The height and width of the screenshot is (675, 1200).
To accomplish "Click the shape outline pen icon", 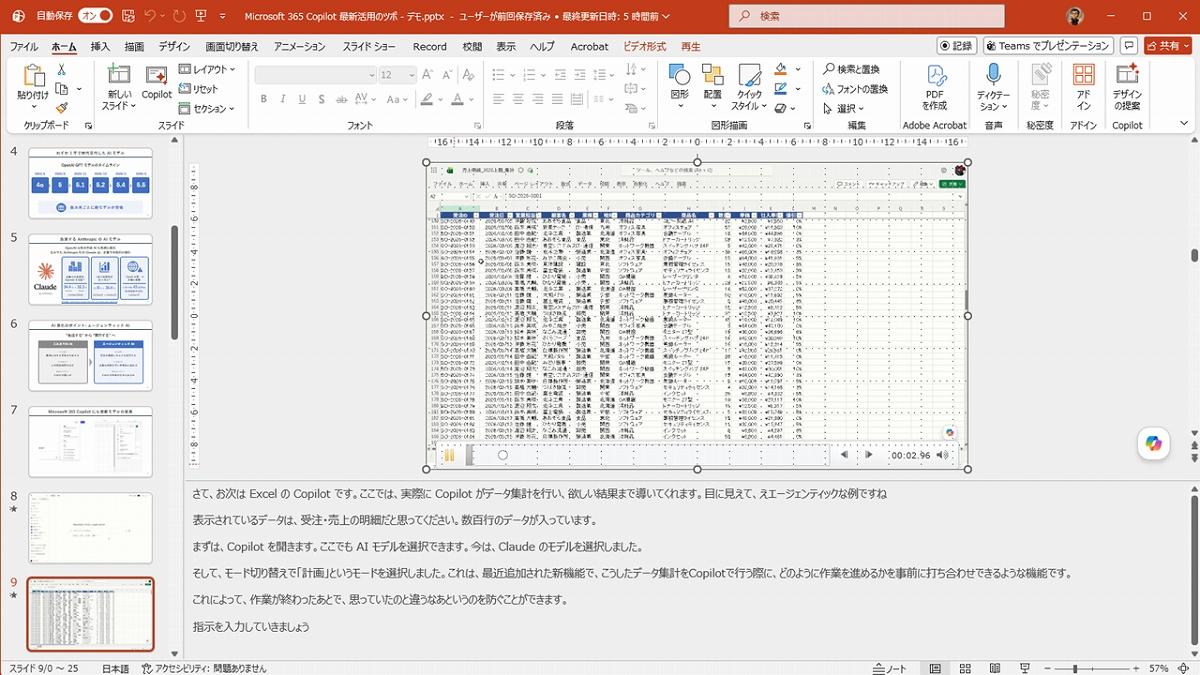I will pyautogui.click(x=780, y=89).
